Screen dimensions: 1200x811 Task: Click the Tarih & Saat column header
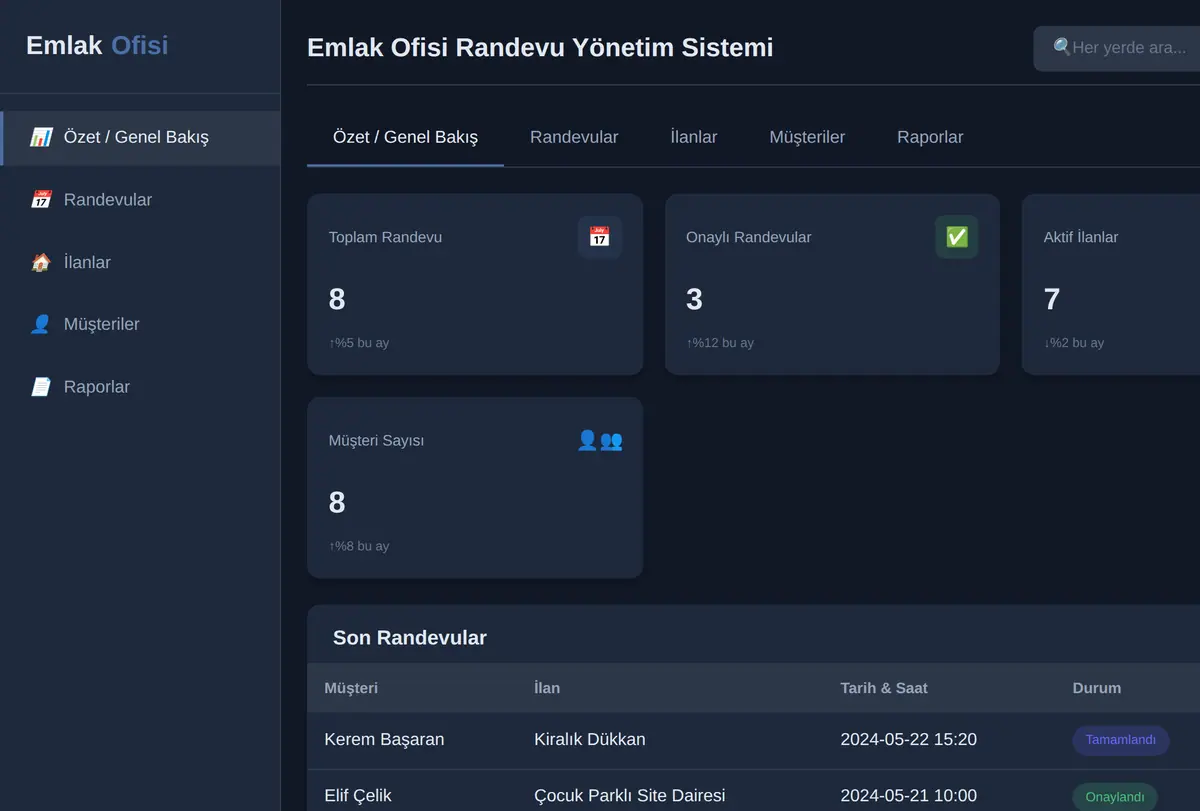[884, 688]
